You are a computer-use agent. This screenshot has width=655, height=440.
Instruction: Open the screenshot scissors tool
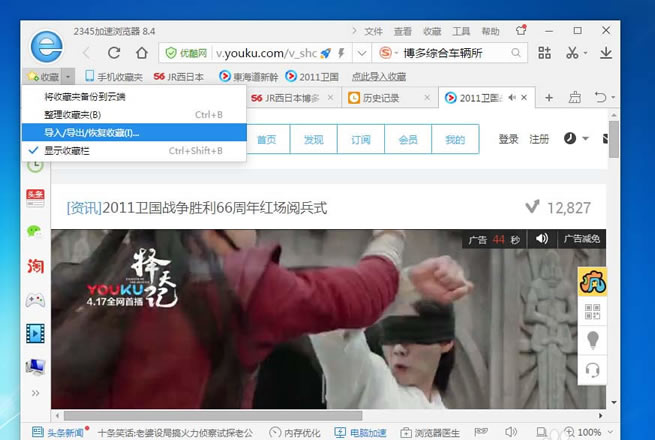pyautogui.click(x=572, y=53)
